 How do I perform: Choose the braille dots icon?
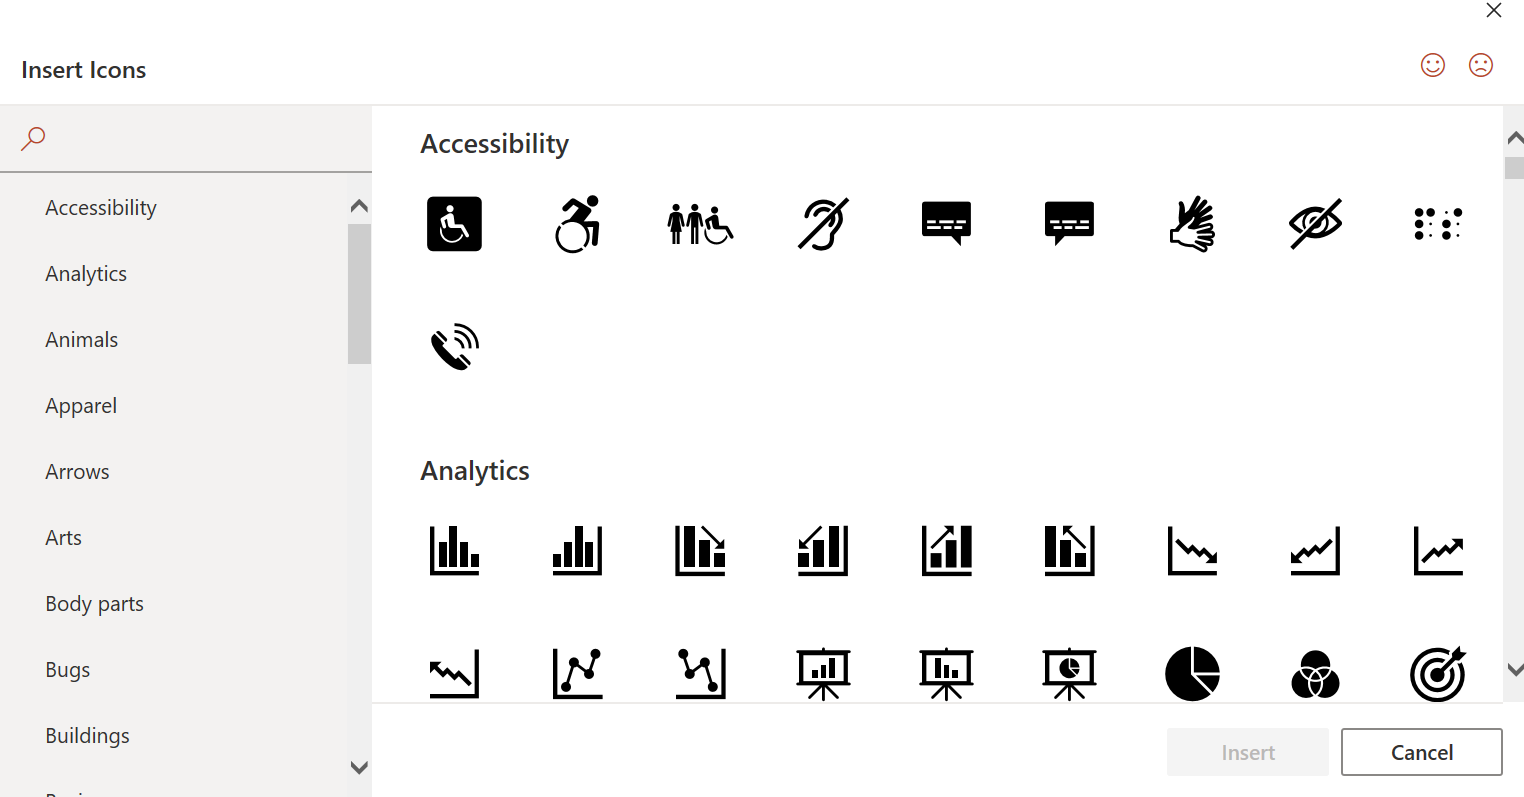tap(1438, 223)
